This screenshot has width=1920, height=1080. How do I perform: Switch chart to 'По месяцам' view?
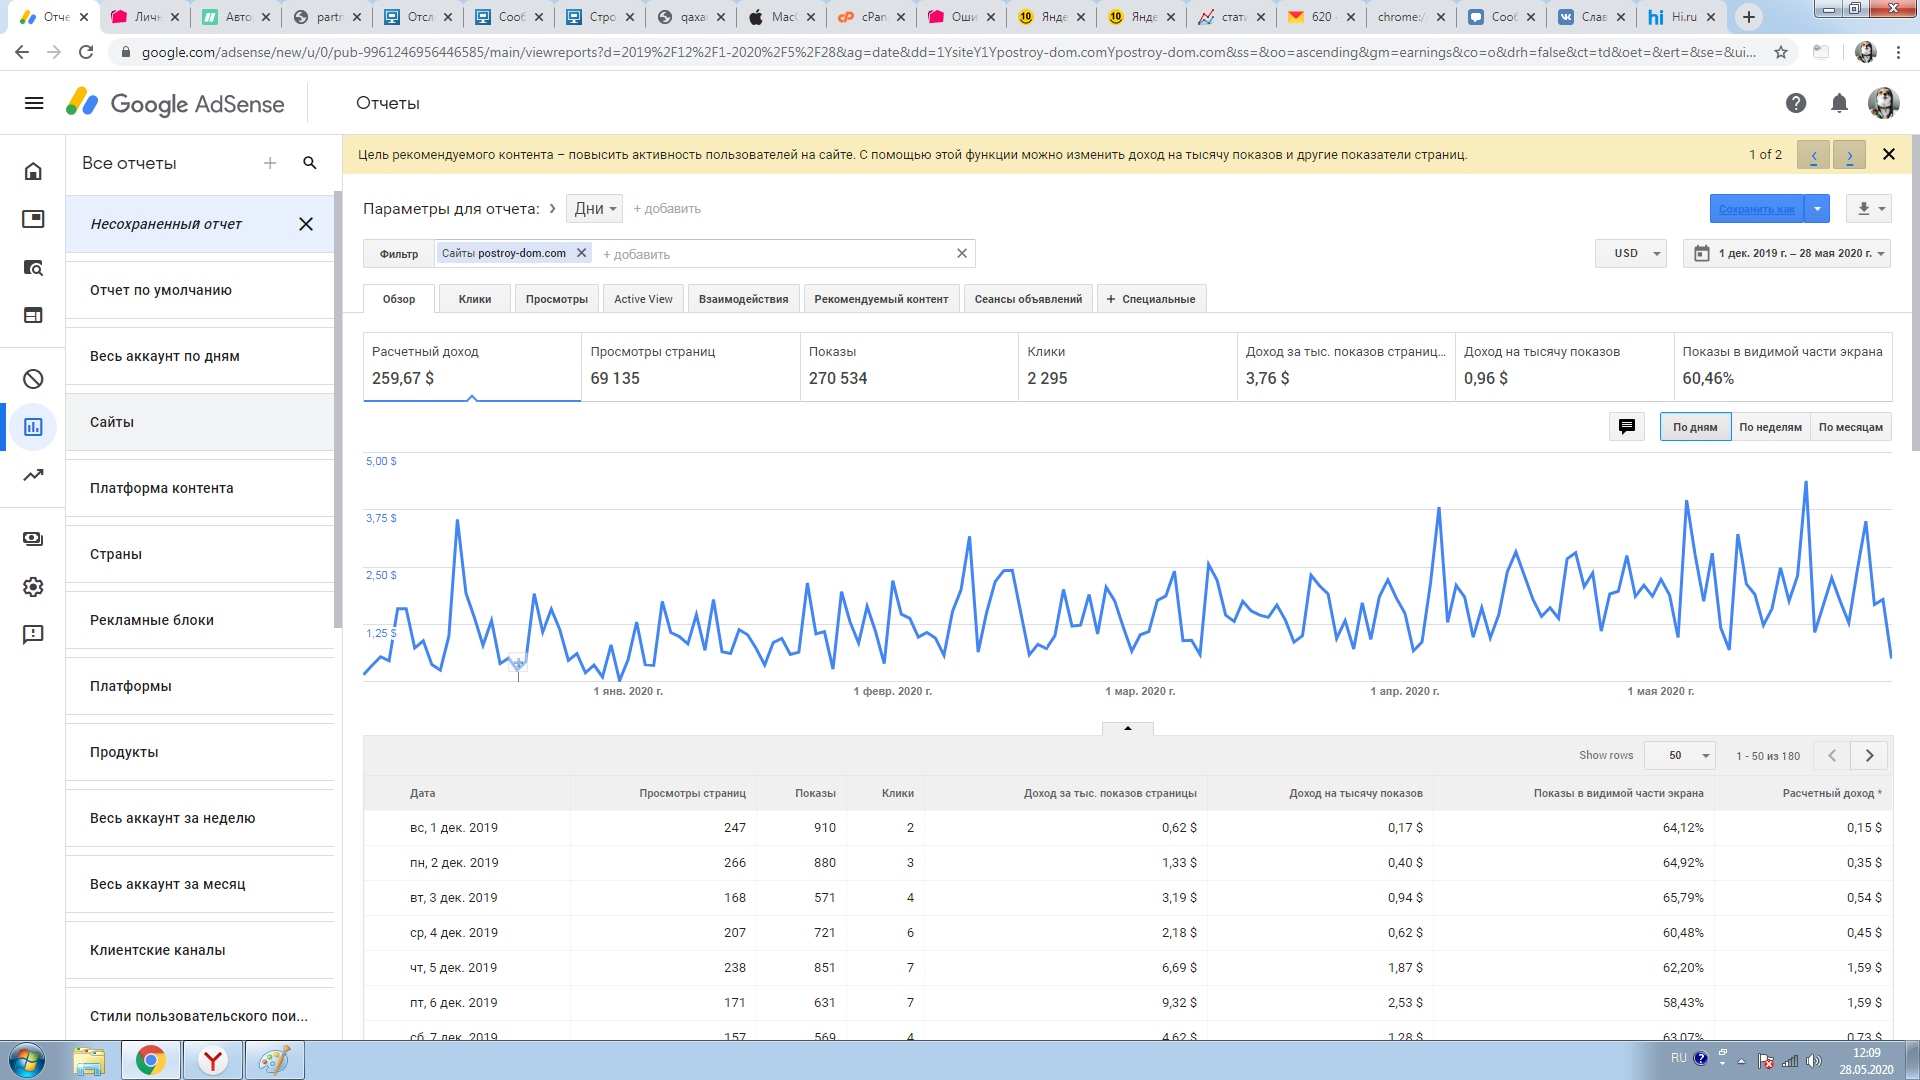pos(1850,427)
